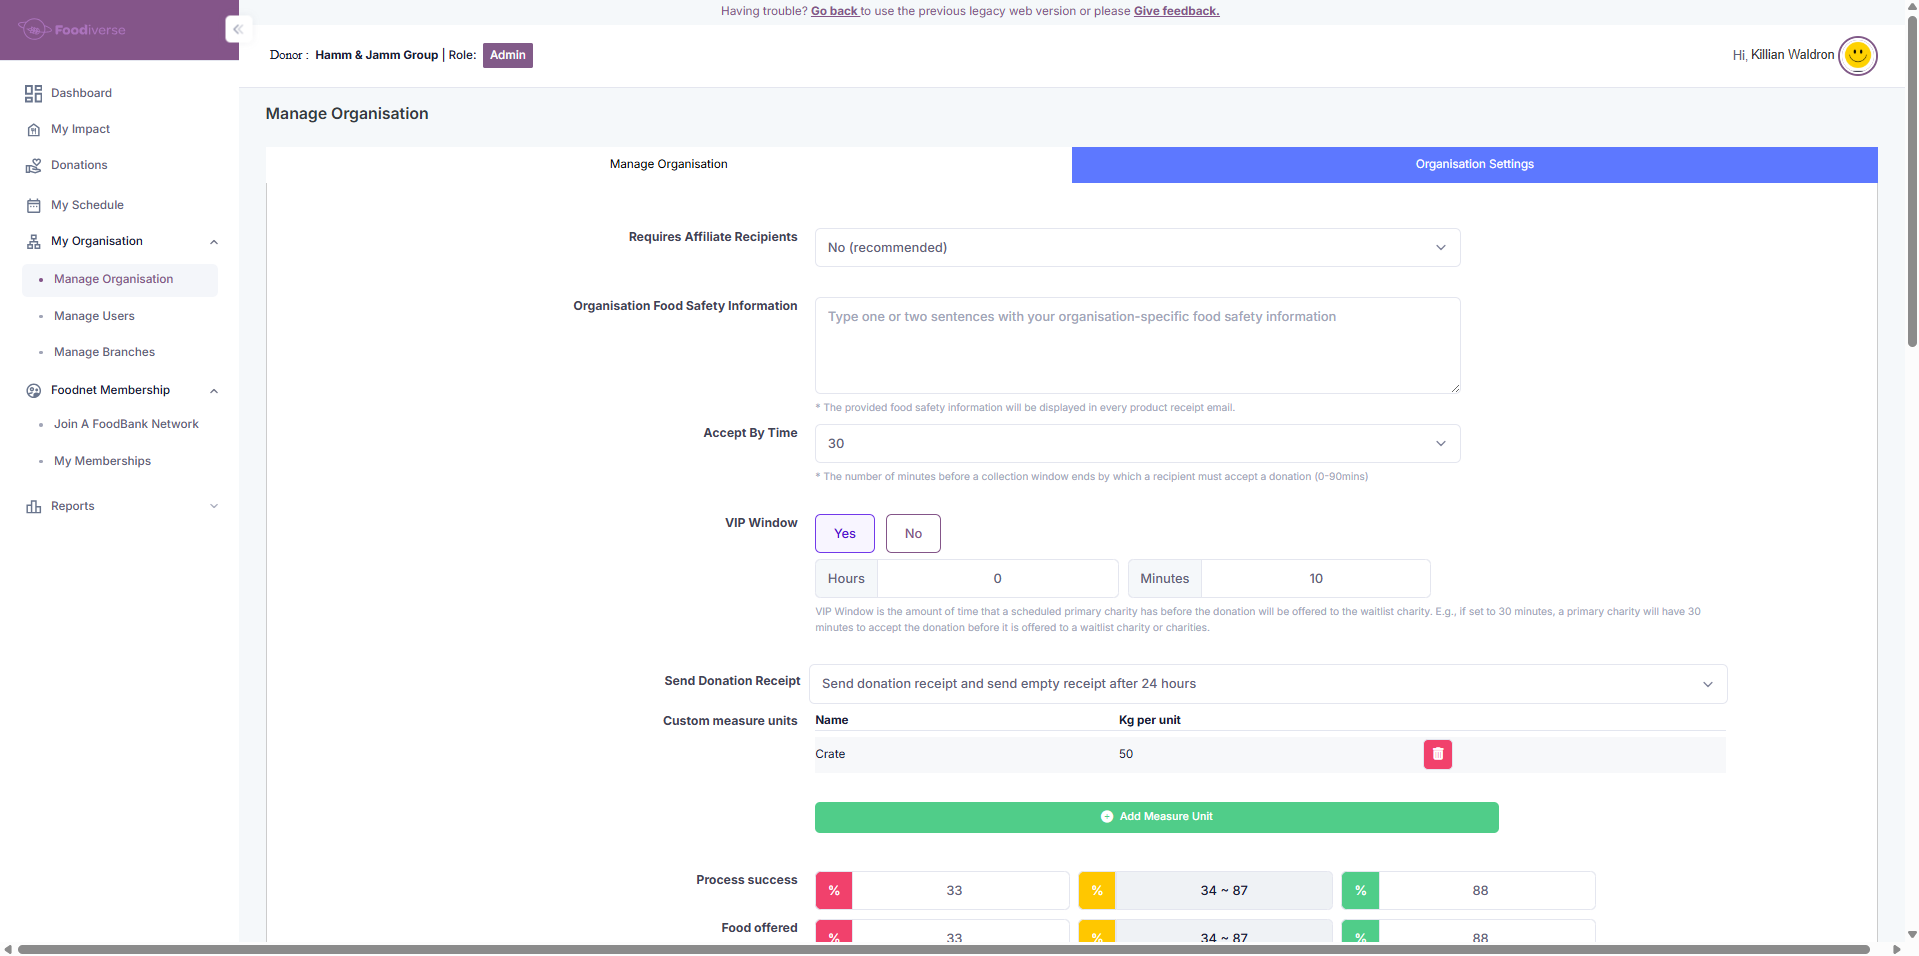Open Manage Users in sidebar
Screen dimensions: 1919x956
[x=94, y=316]
